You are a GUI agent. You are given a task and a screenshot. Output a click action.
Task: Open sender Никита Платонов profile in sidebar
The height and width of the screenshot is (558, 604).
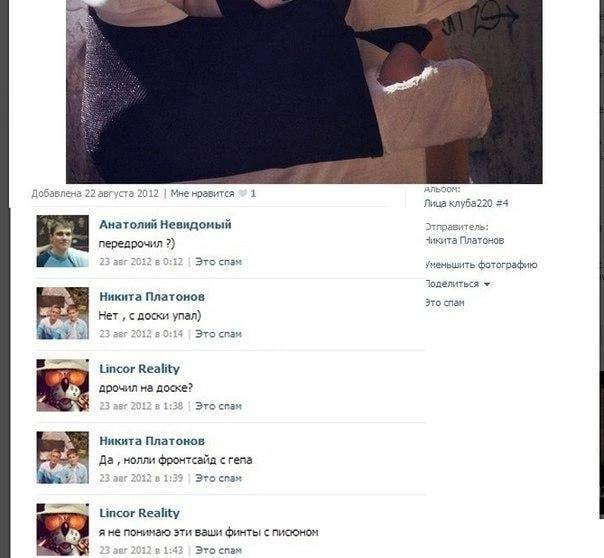click(x=464, y=241)
